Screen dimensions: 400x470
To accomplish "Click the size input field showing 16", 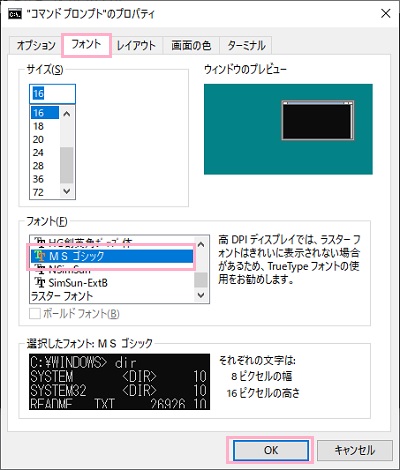I will click(x=52, y=94).
